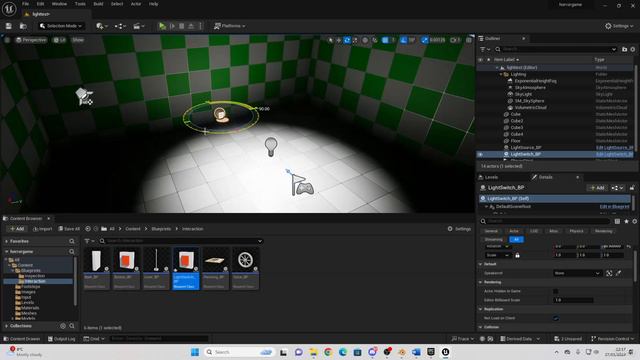Toggle the Actor Hidden In Game checkbox
The height and width of the screenshot is (360, 640).
(x=556, y=291)
